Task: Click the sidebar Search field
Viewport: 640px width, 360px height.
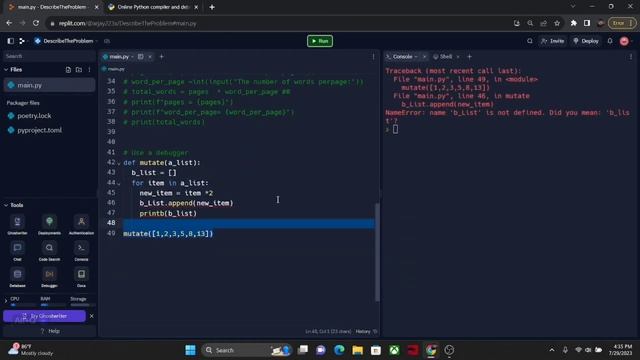Action: click(49, 56)
